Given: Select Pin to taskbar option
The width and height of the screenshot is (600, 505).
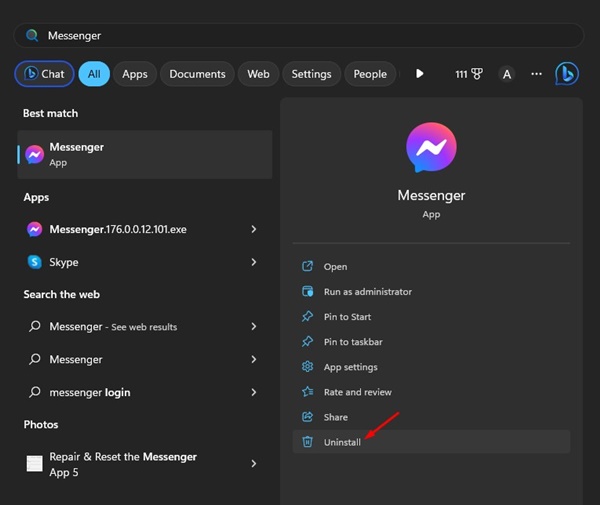Looking at the screenshot, I should 353,342.
